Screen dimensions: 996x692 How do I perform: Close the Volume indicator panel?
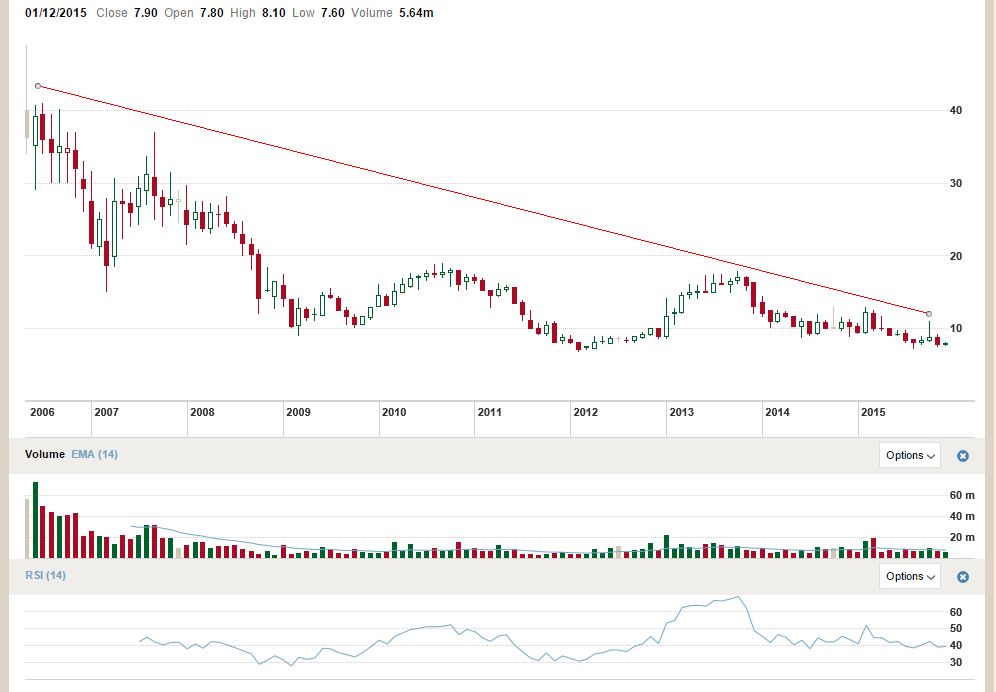(x=963, y=456)
